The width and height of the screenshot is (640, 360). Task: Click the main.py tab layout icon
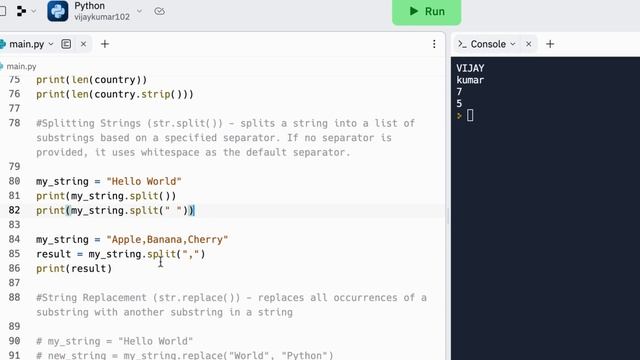coord(66,44)
